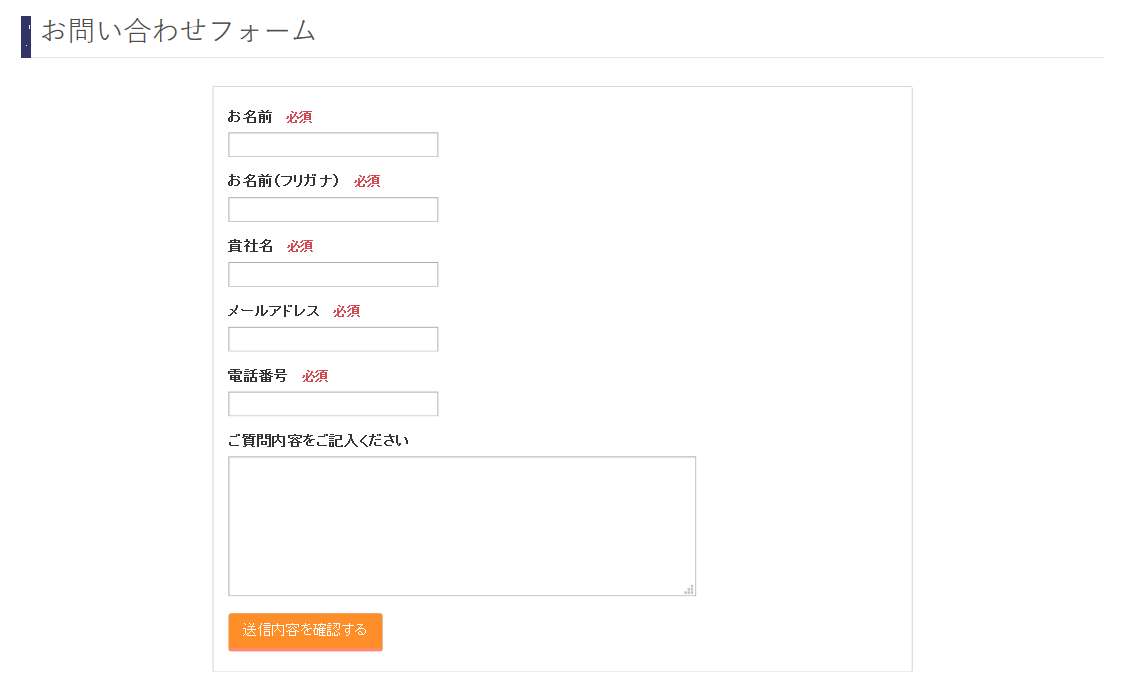Click the 必須 marker beside お名前
This screenshot has height=687, width=1121.
(299, 117)
